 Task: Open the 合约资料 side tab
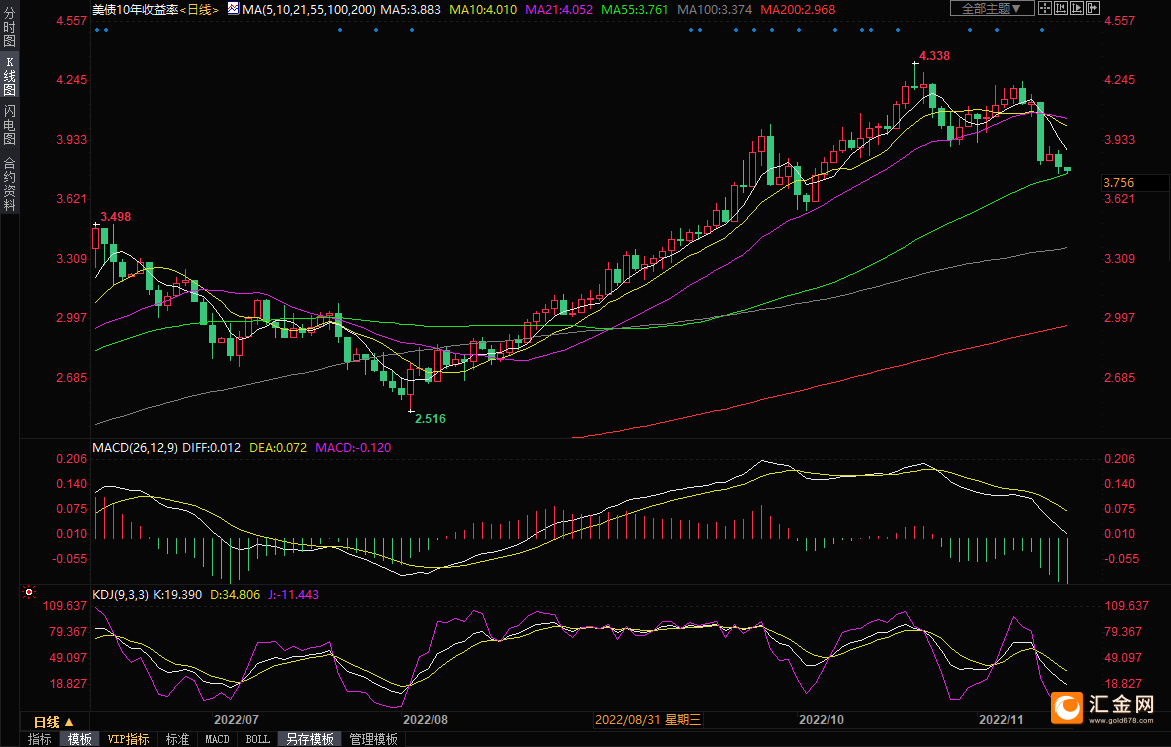pos(10,185)
